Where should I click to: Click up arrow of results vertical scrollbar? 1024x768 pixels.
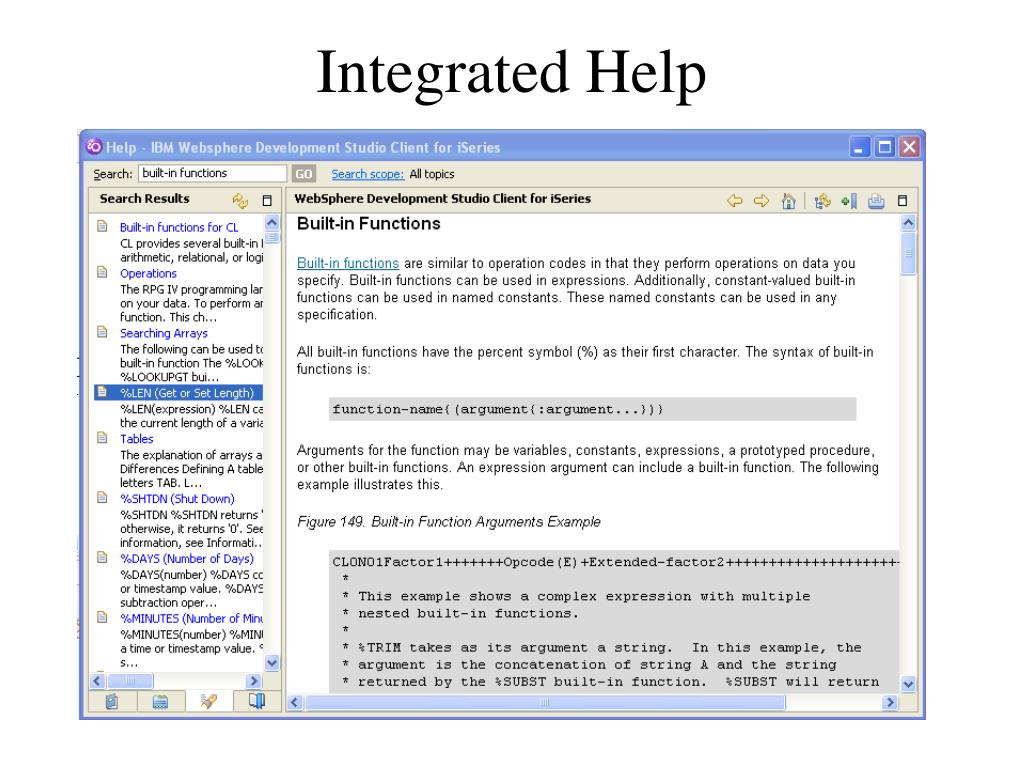(272, 223)
